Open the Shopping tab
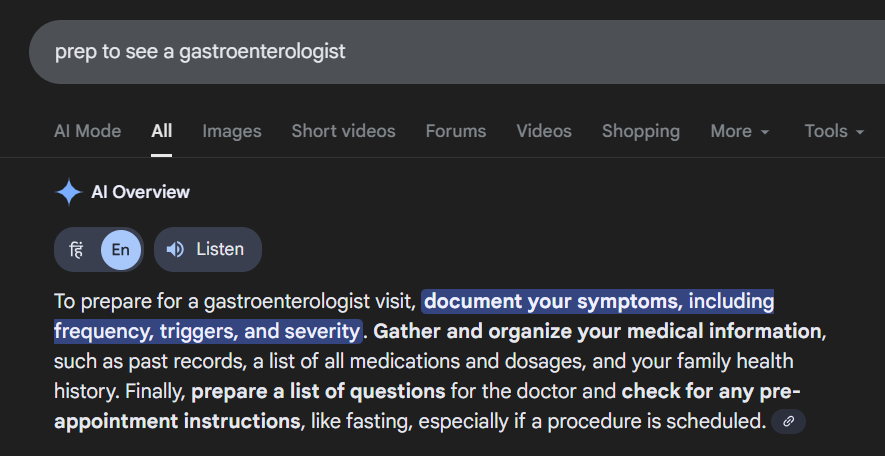Viewport: 885px width, 456px height. point(641,131)
